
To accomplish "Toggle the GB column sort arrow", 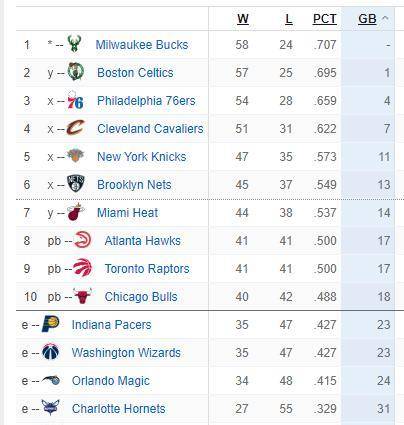I will [x=385, y=18].
